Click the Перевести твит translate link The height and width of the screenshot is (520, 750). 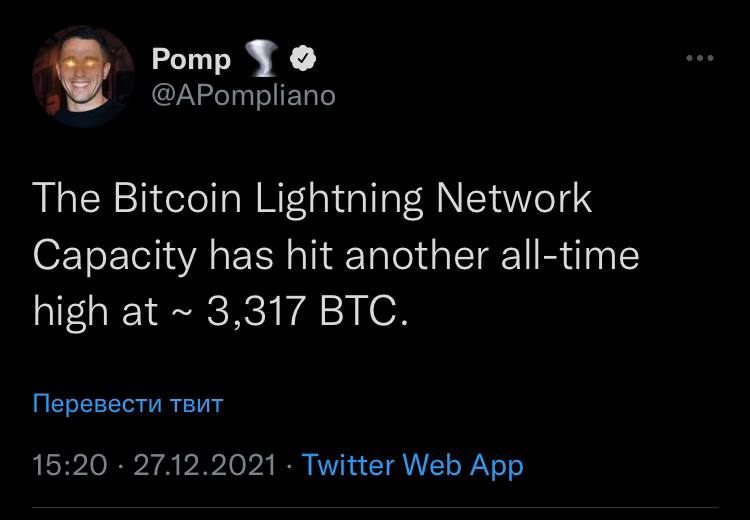tap(128, 404)
